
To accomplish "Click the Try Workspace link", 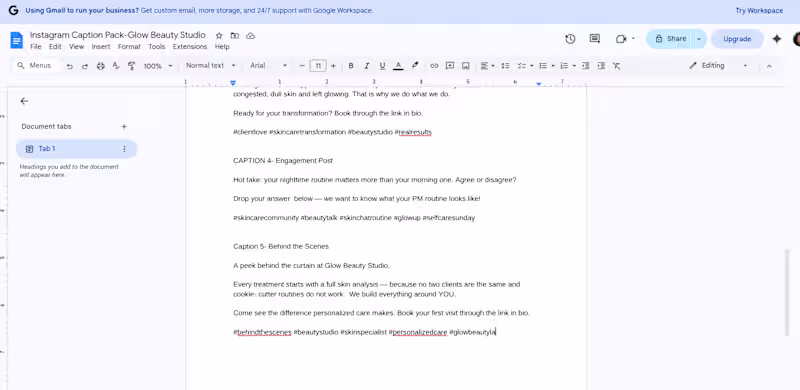I will (759, 10).
